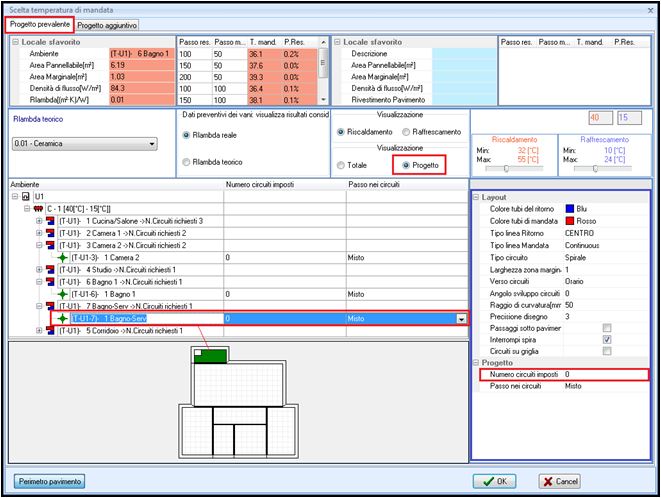Screen dimensions: 661x498
Task: Click the green circuit icon for Camera 2
Action: point(64,257)
